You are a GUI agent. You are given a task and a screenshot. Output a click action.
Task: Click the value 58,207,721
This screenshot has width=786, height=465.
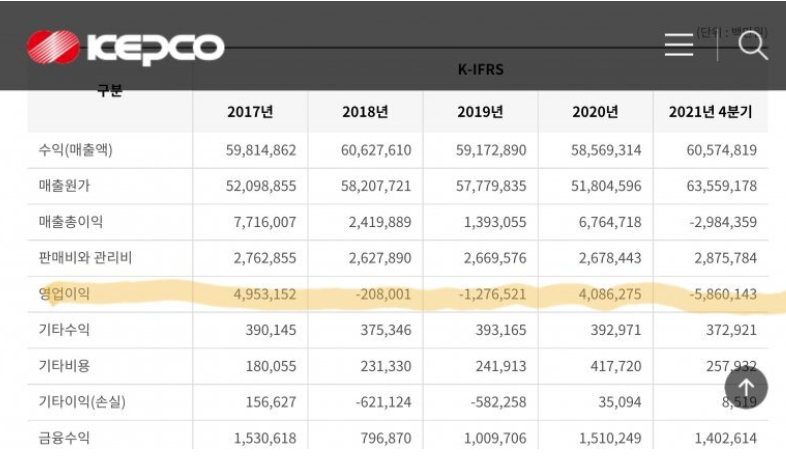376,186
